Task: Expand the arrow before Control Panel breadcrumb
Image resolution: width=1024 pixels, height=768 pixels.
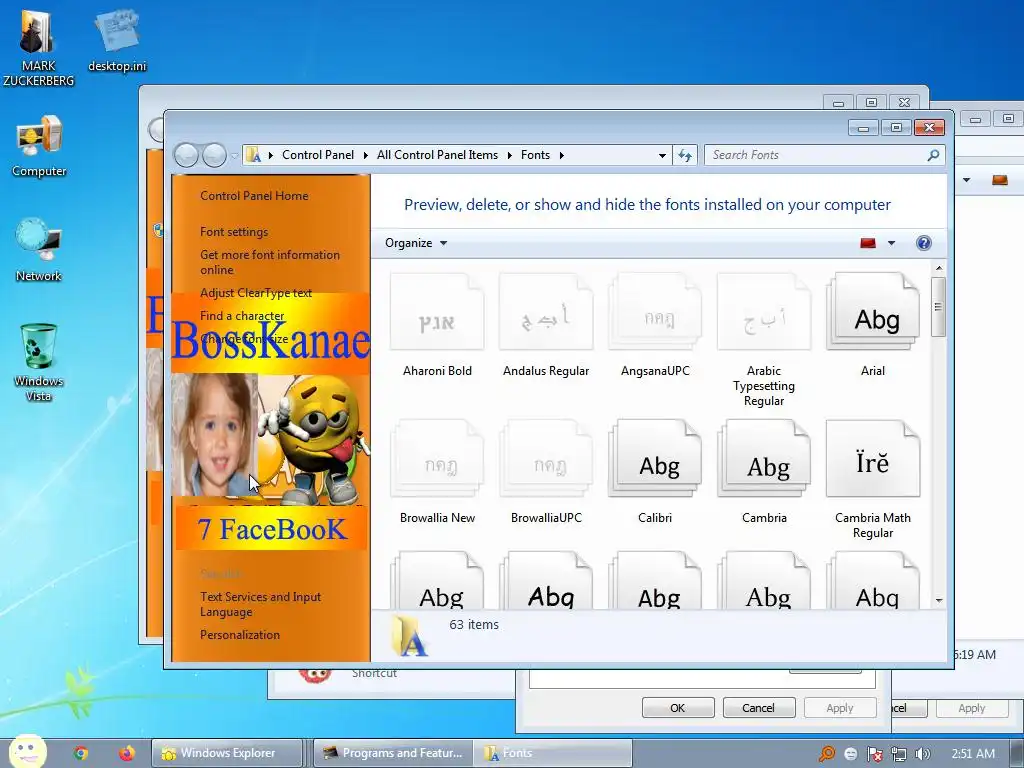Action: tap(270, 155)
